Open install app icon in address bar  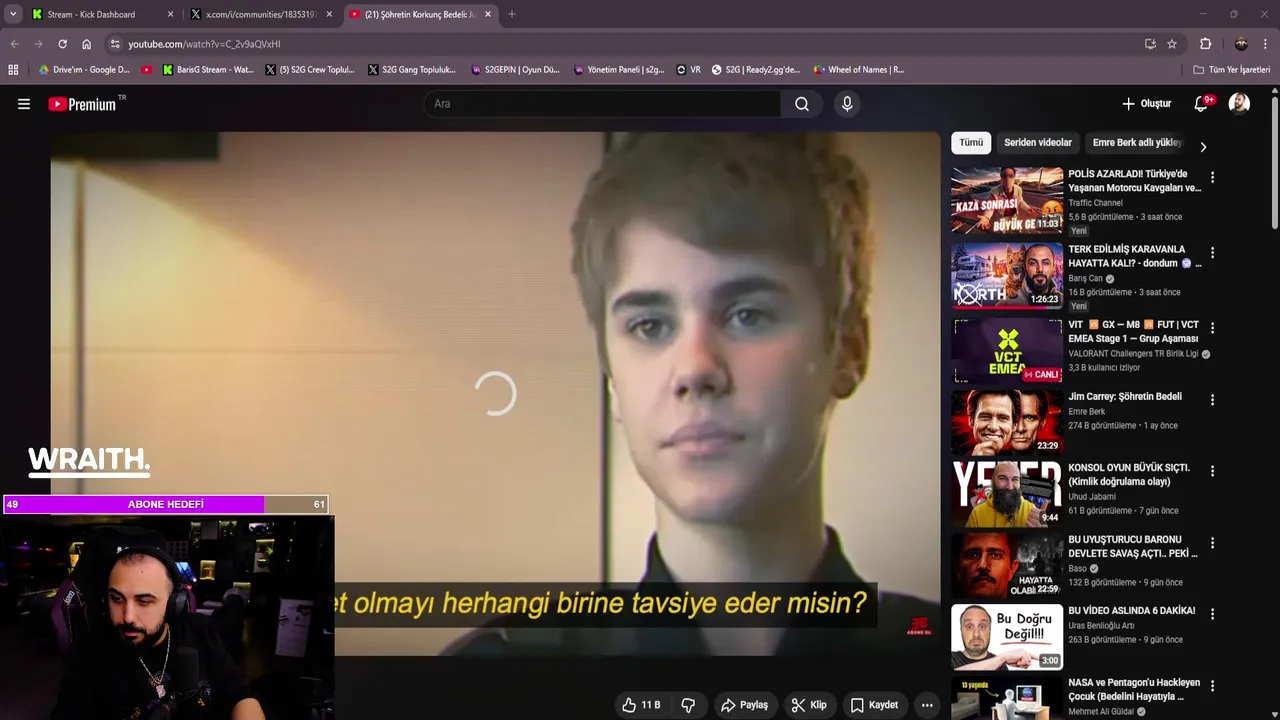tap(1150, 44)
